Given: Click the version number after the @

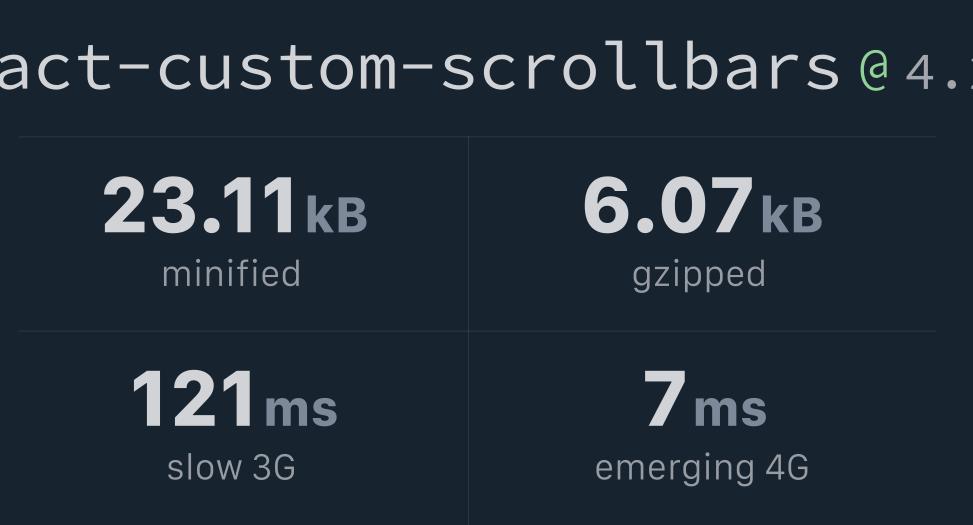Looking at the screenshot, I should [x=939, y=73].
